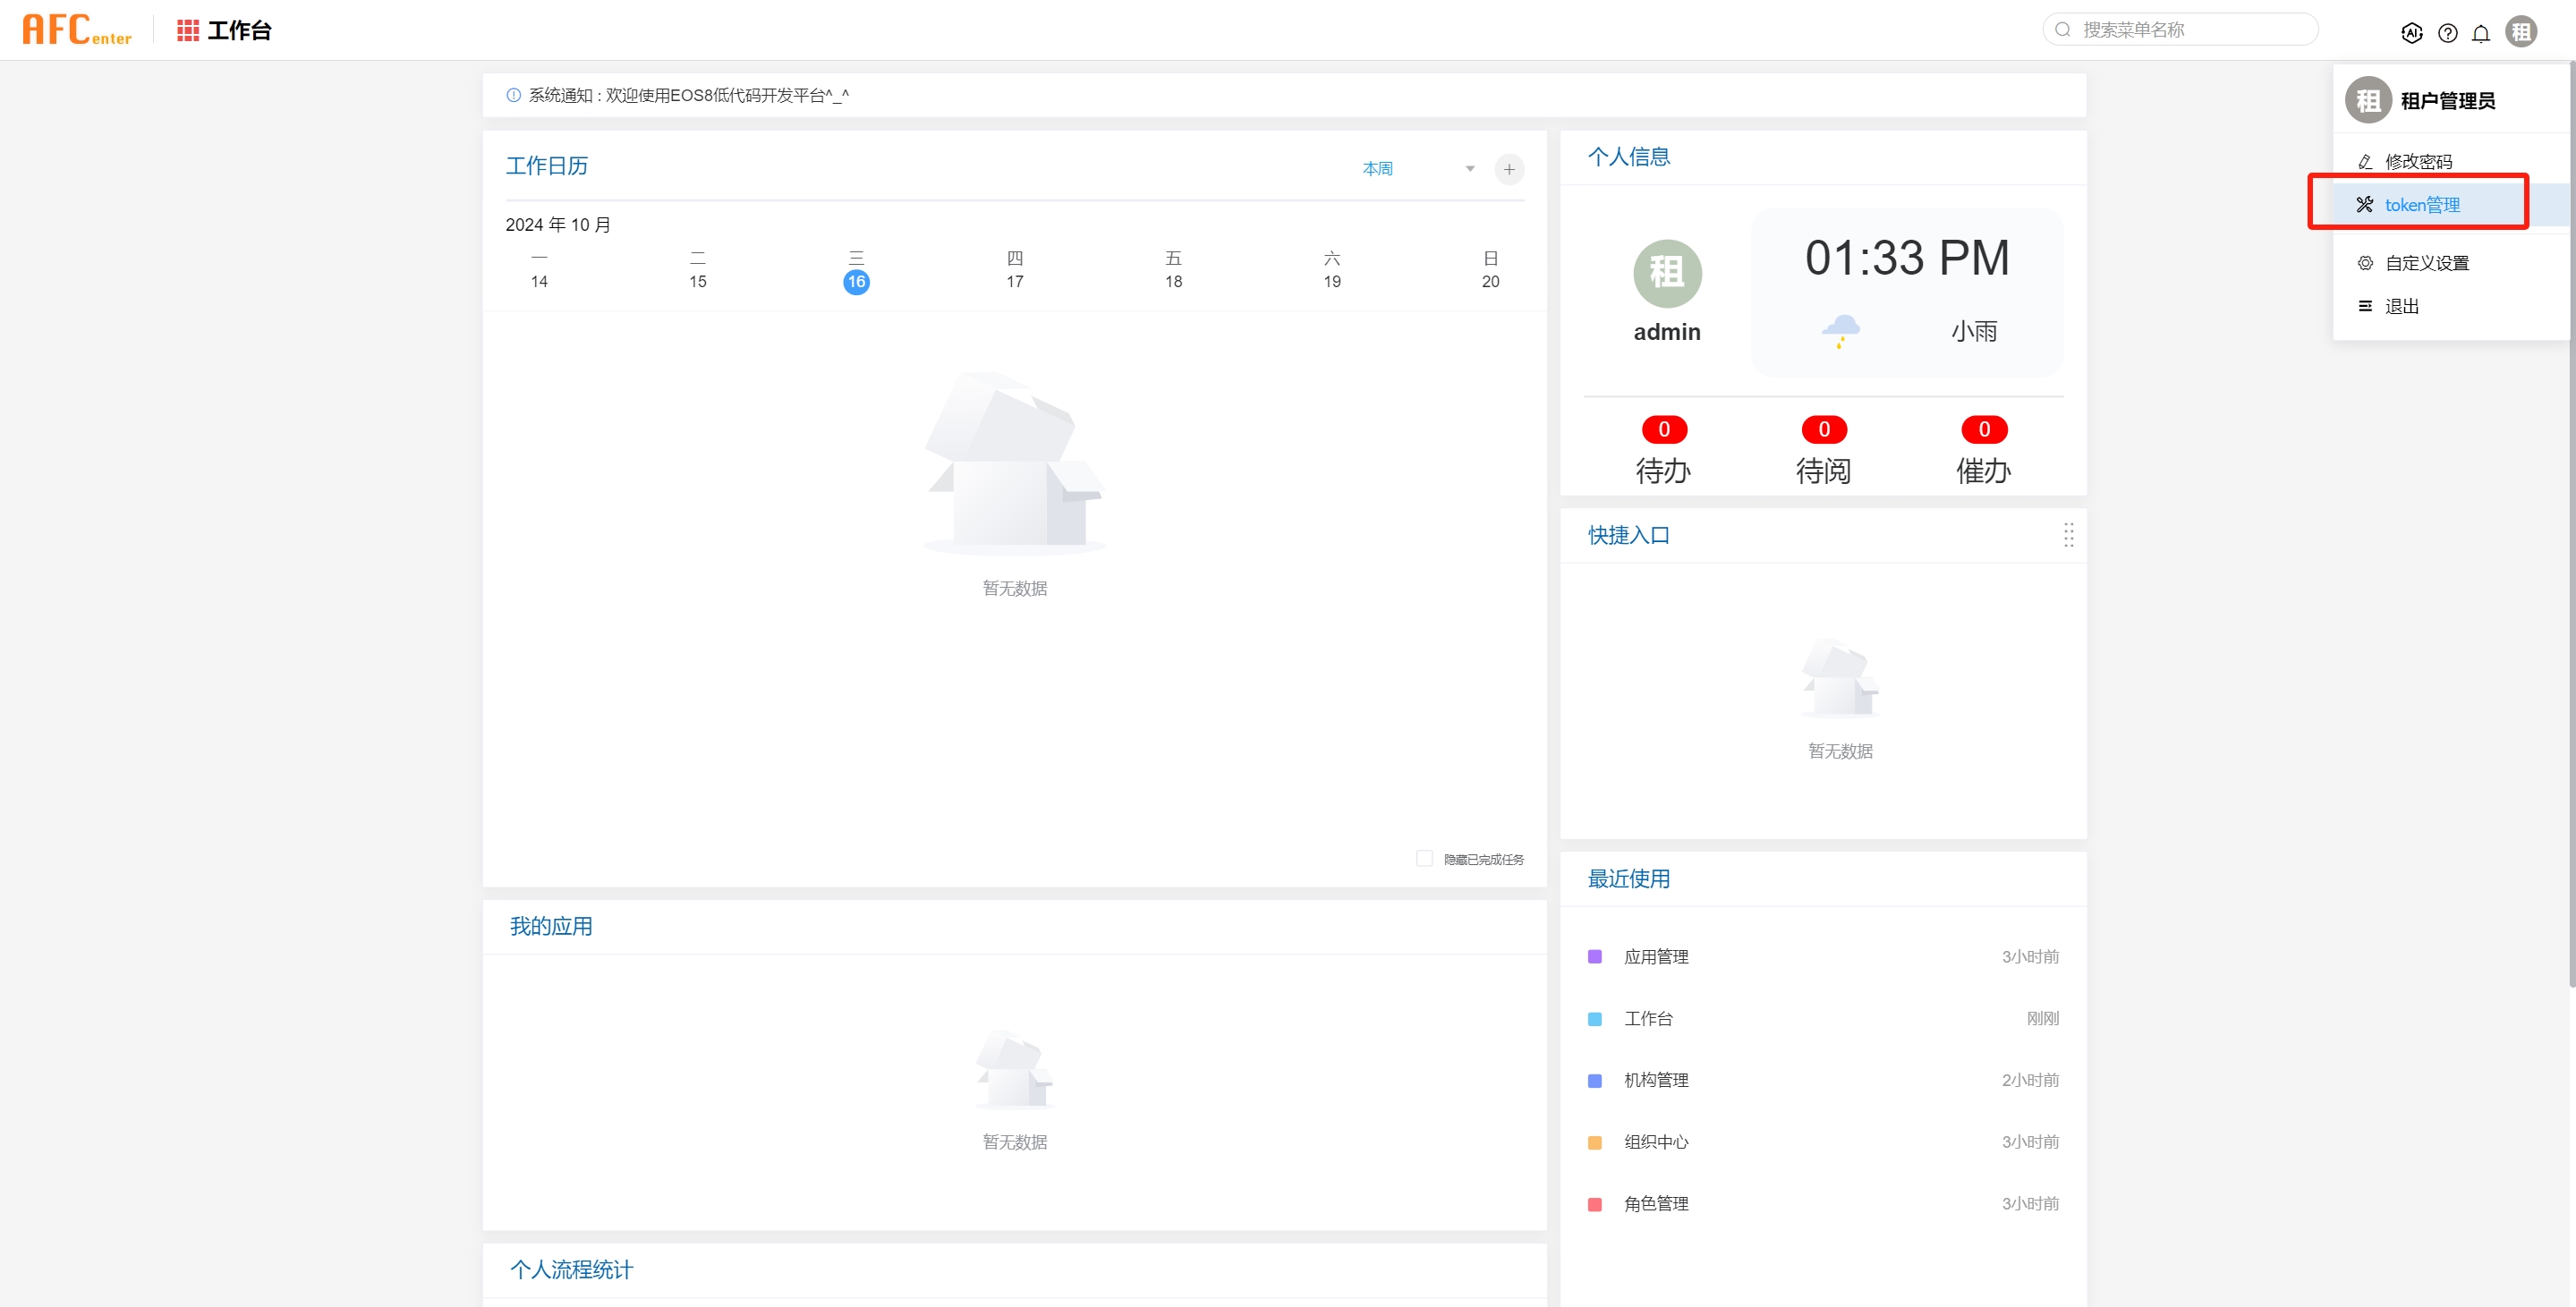The image size is (2576, 1307).
Task: Open the red grid app menu icon
Action: (187, 30)
